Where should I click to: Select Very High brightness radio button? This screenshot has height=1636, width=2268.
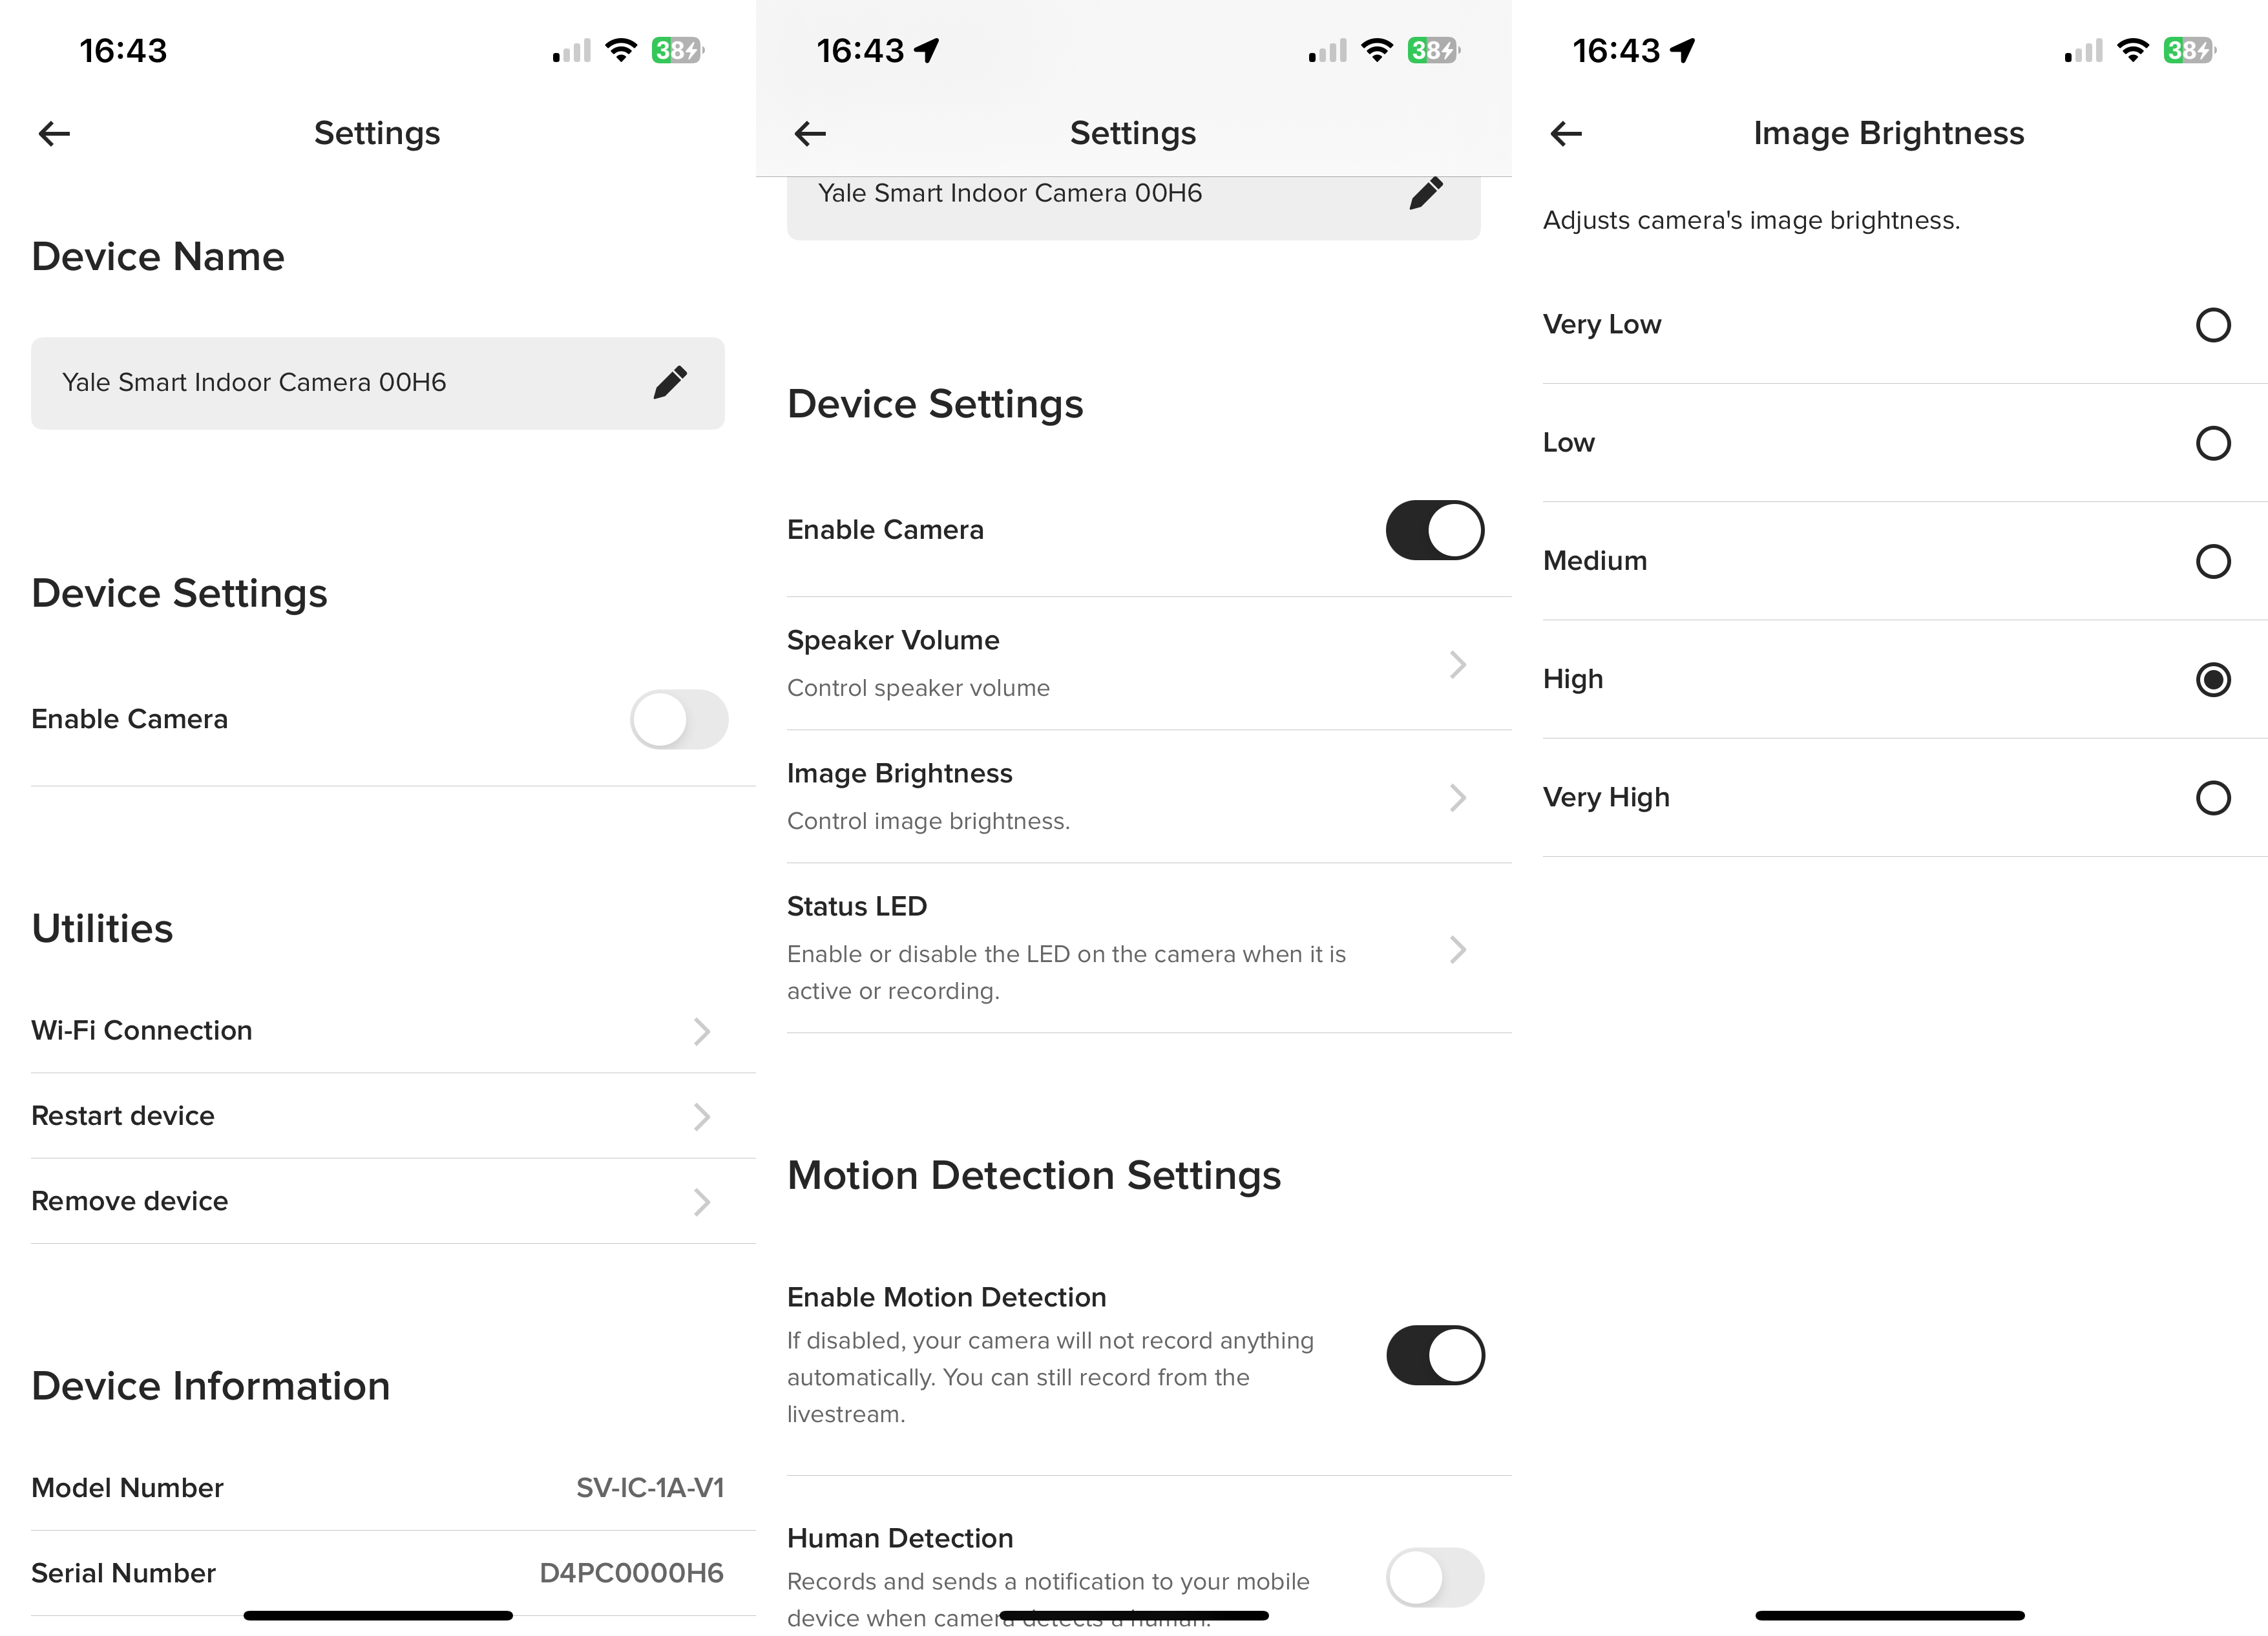pyautogui.click(x=2213, y=798)
